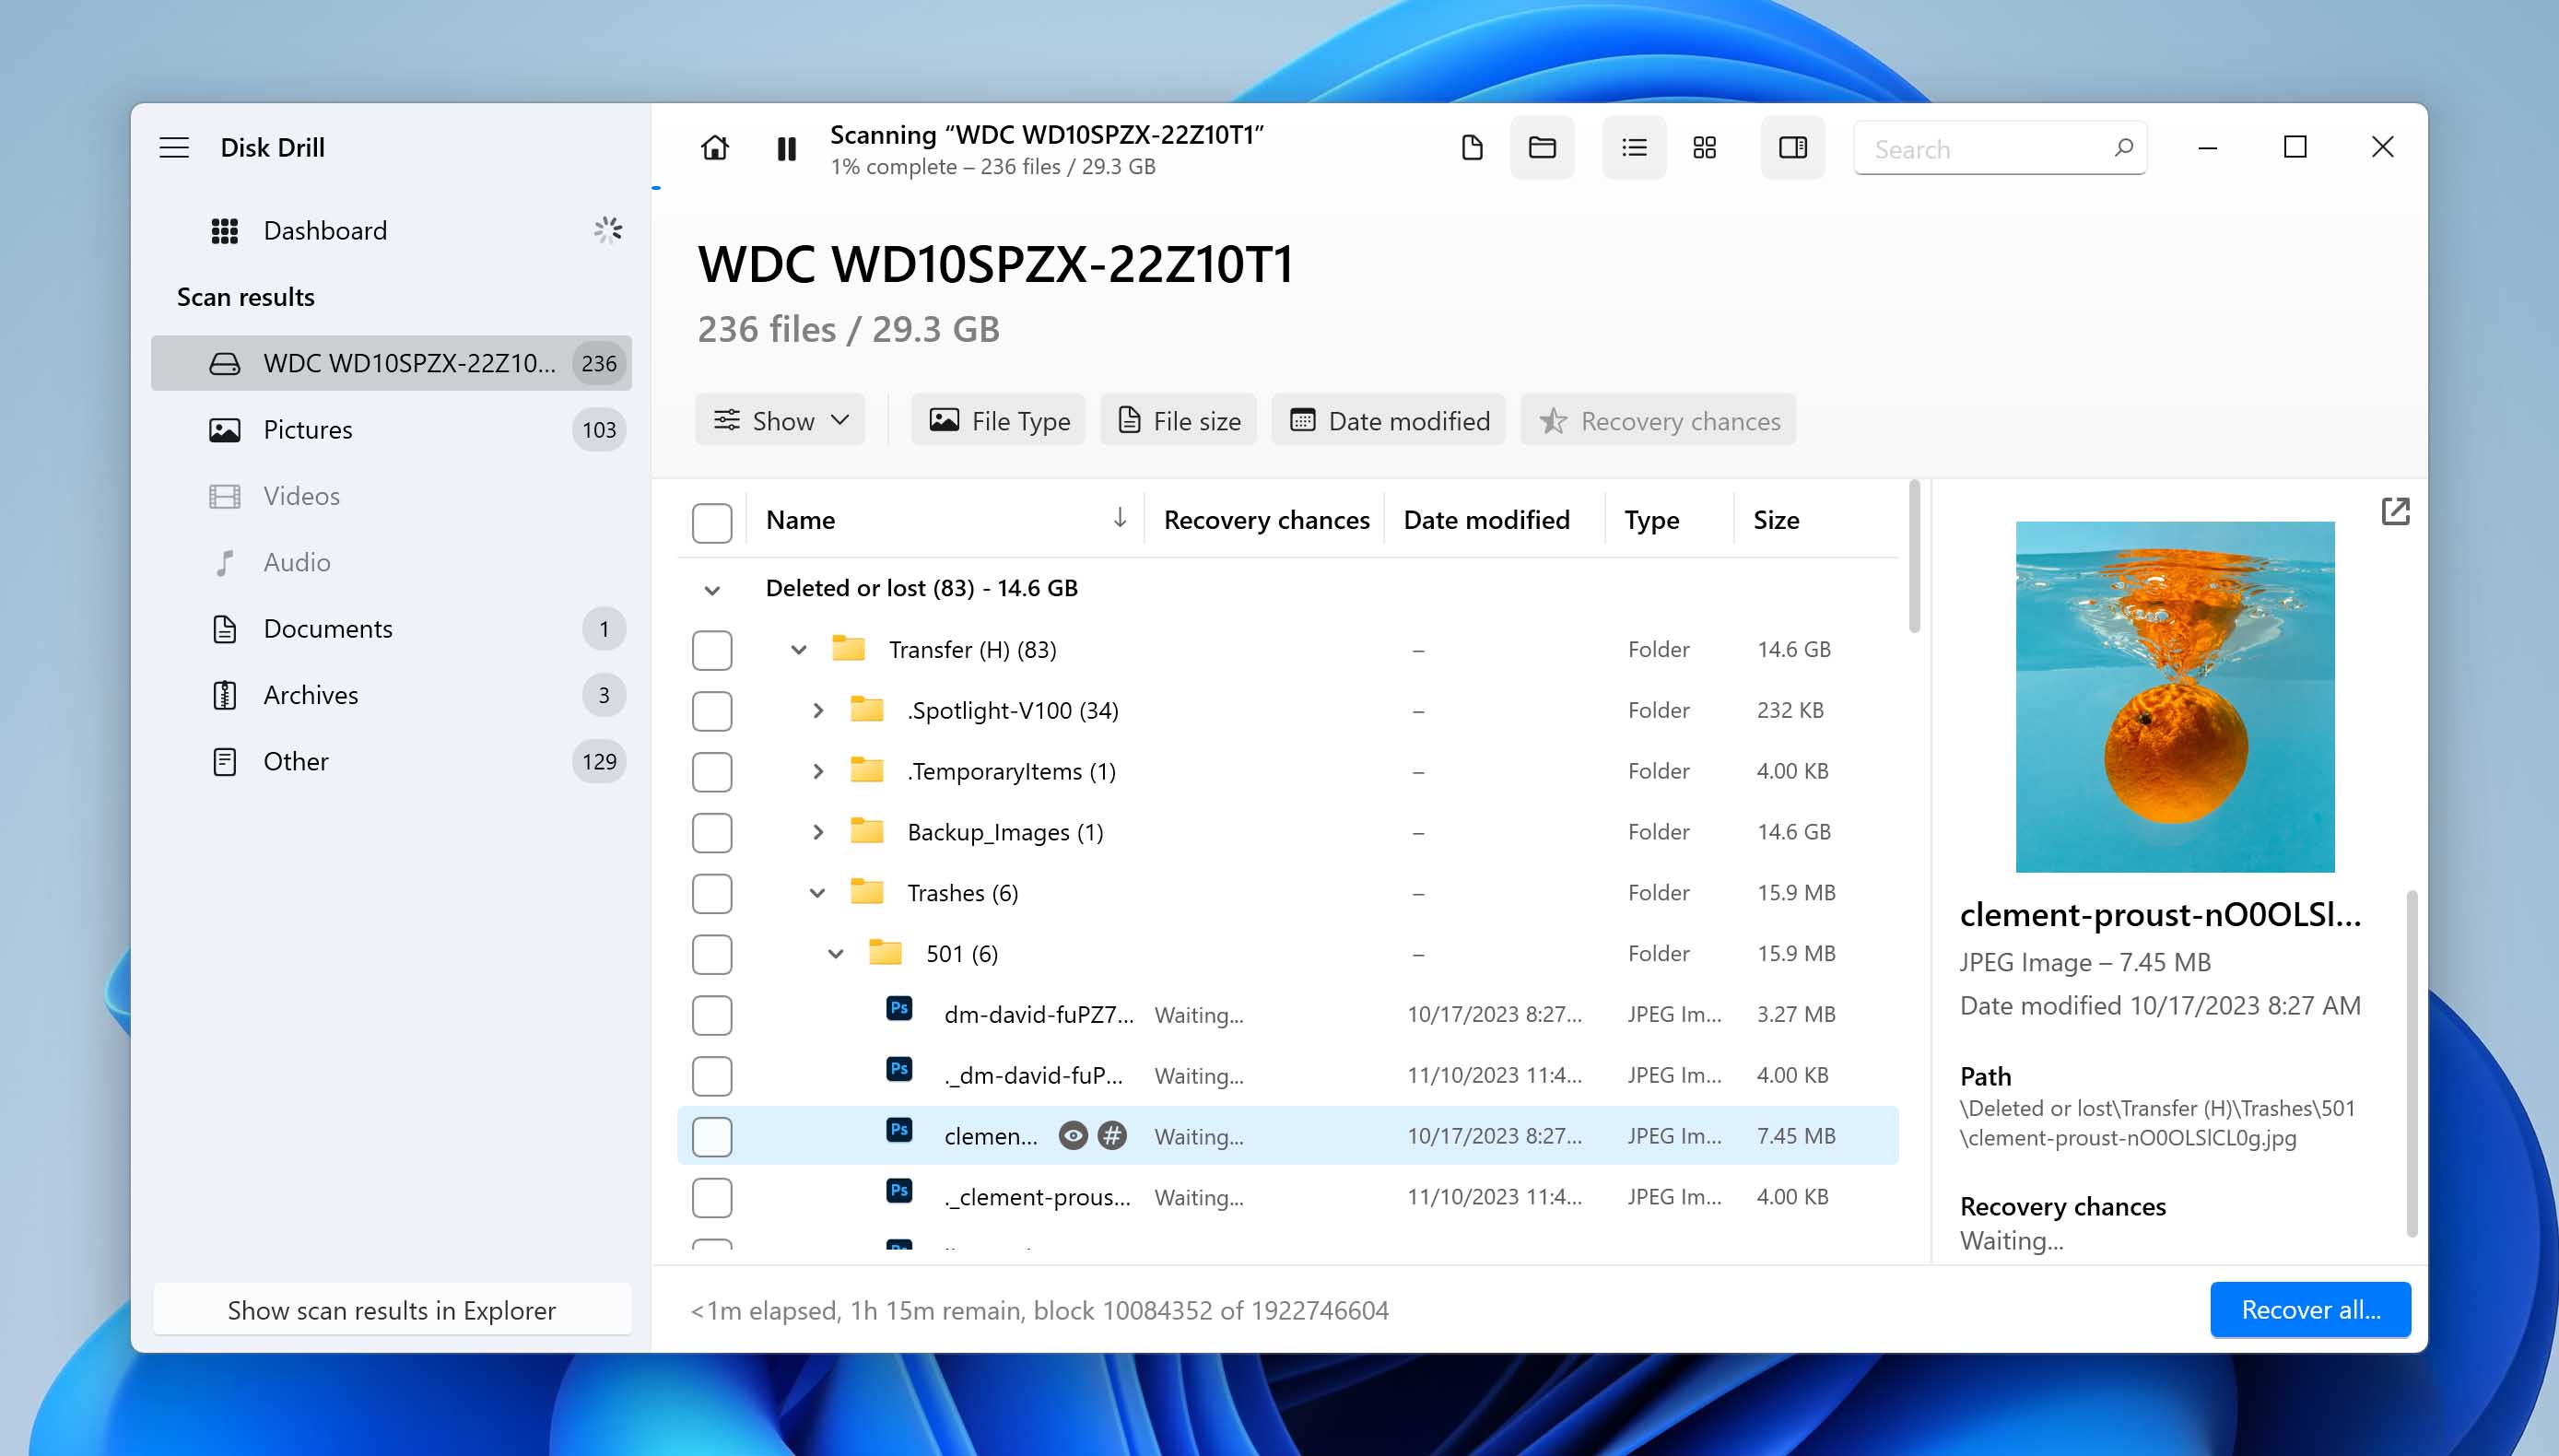
Task: Check the clemen... file checkbox
Action: (x=712, y=1137)
